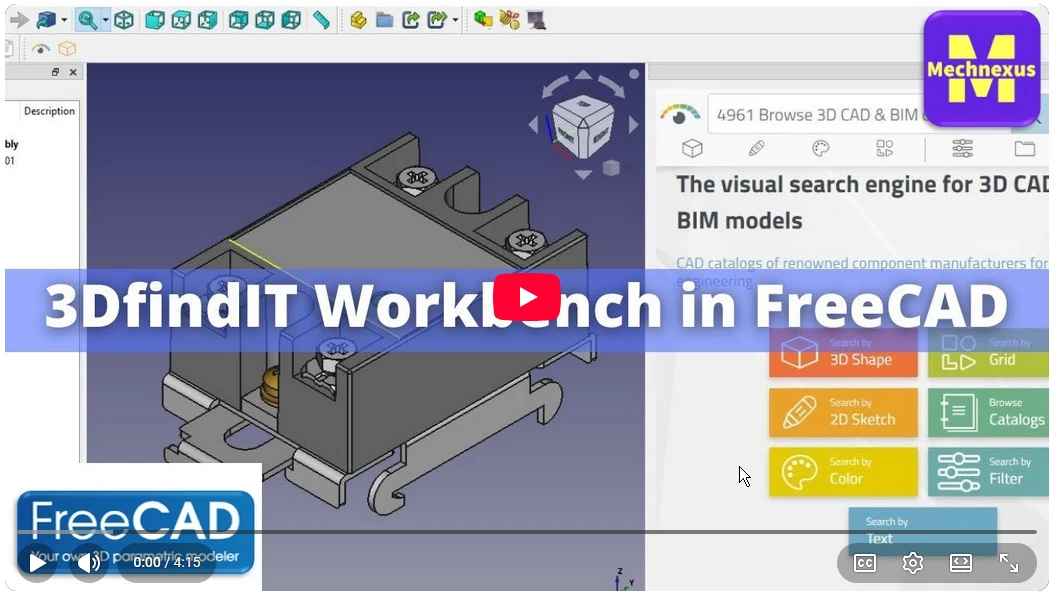Screen dimensions: 1056x596
Task: Select the color palette tab icon
Action: click(x=820, y=148)
